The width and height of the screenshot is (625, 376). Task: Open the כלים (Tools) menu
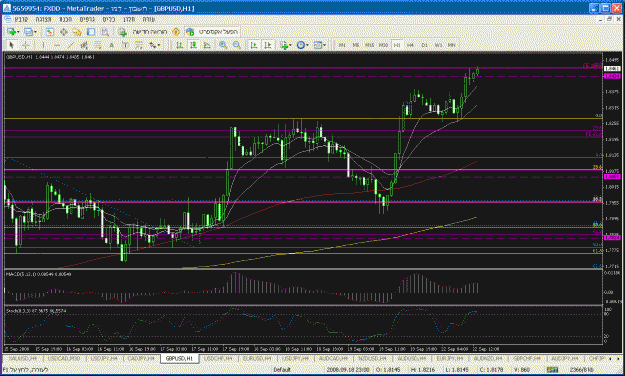109,19
